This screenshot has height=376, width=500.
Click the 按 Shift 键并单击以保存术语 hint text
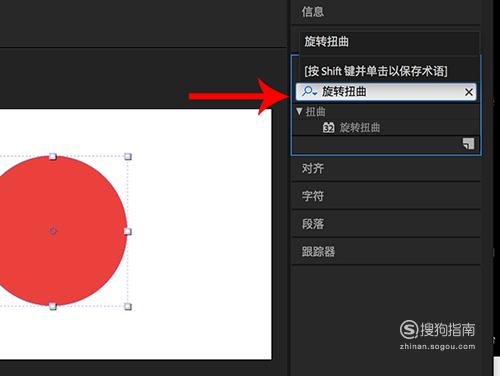tap(376, 71)
